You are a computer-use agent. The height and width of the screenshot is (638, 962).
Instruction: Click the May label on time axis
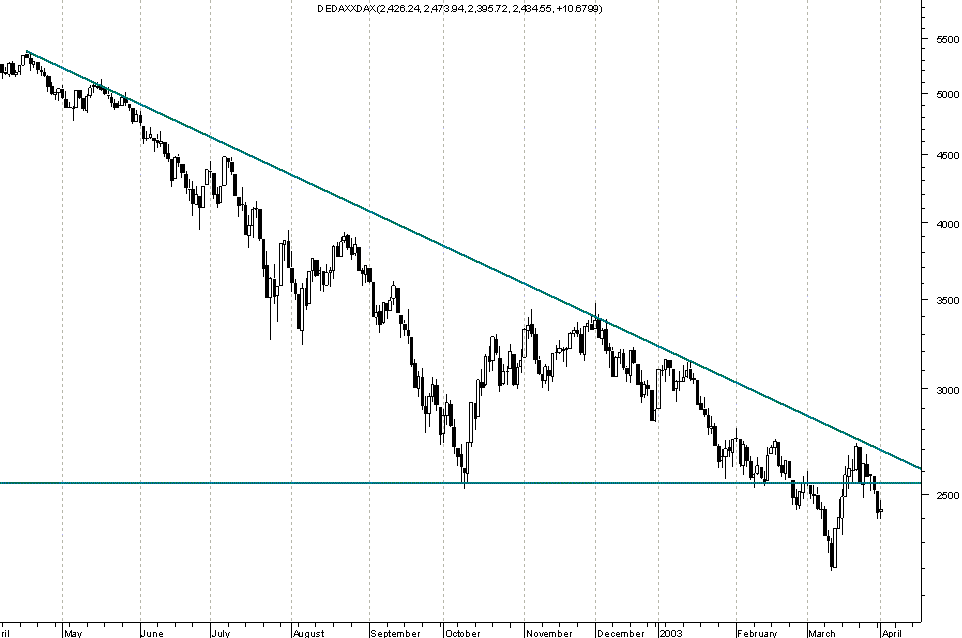point(73,633)
